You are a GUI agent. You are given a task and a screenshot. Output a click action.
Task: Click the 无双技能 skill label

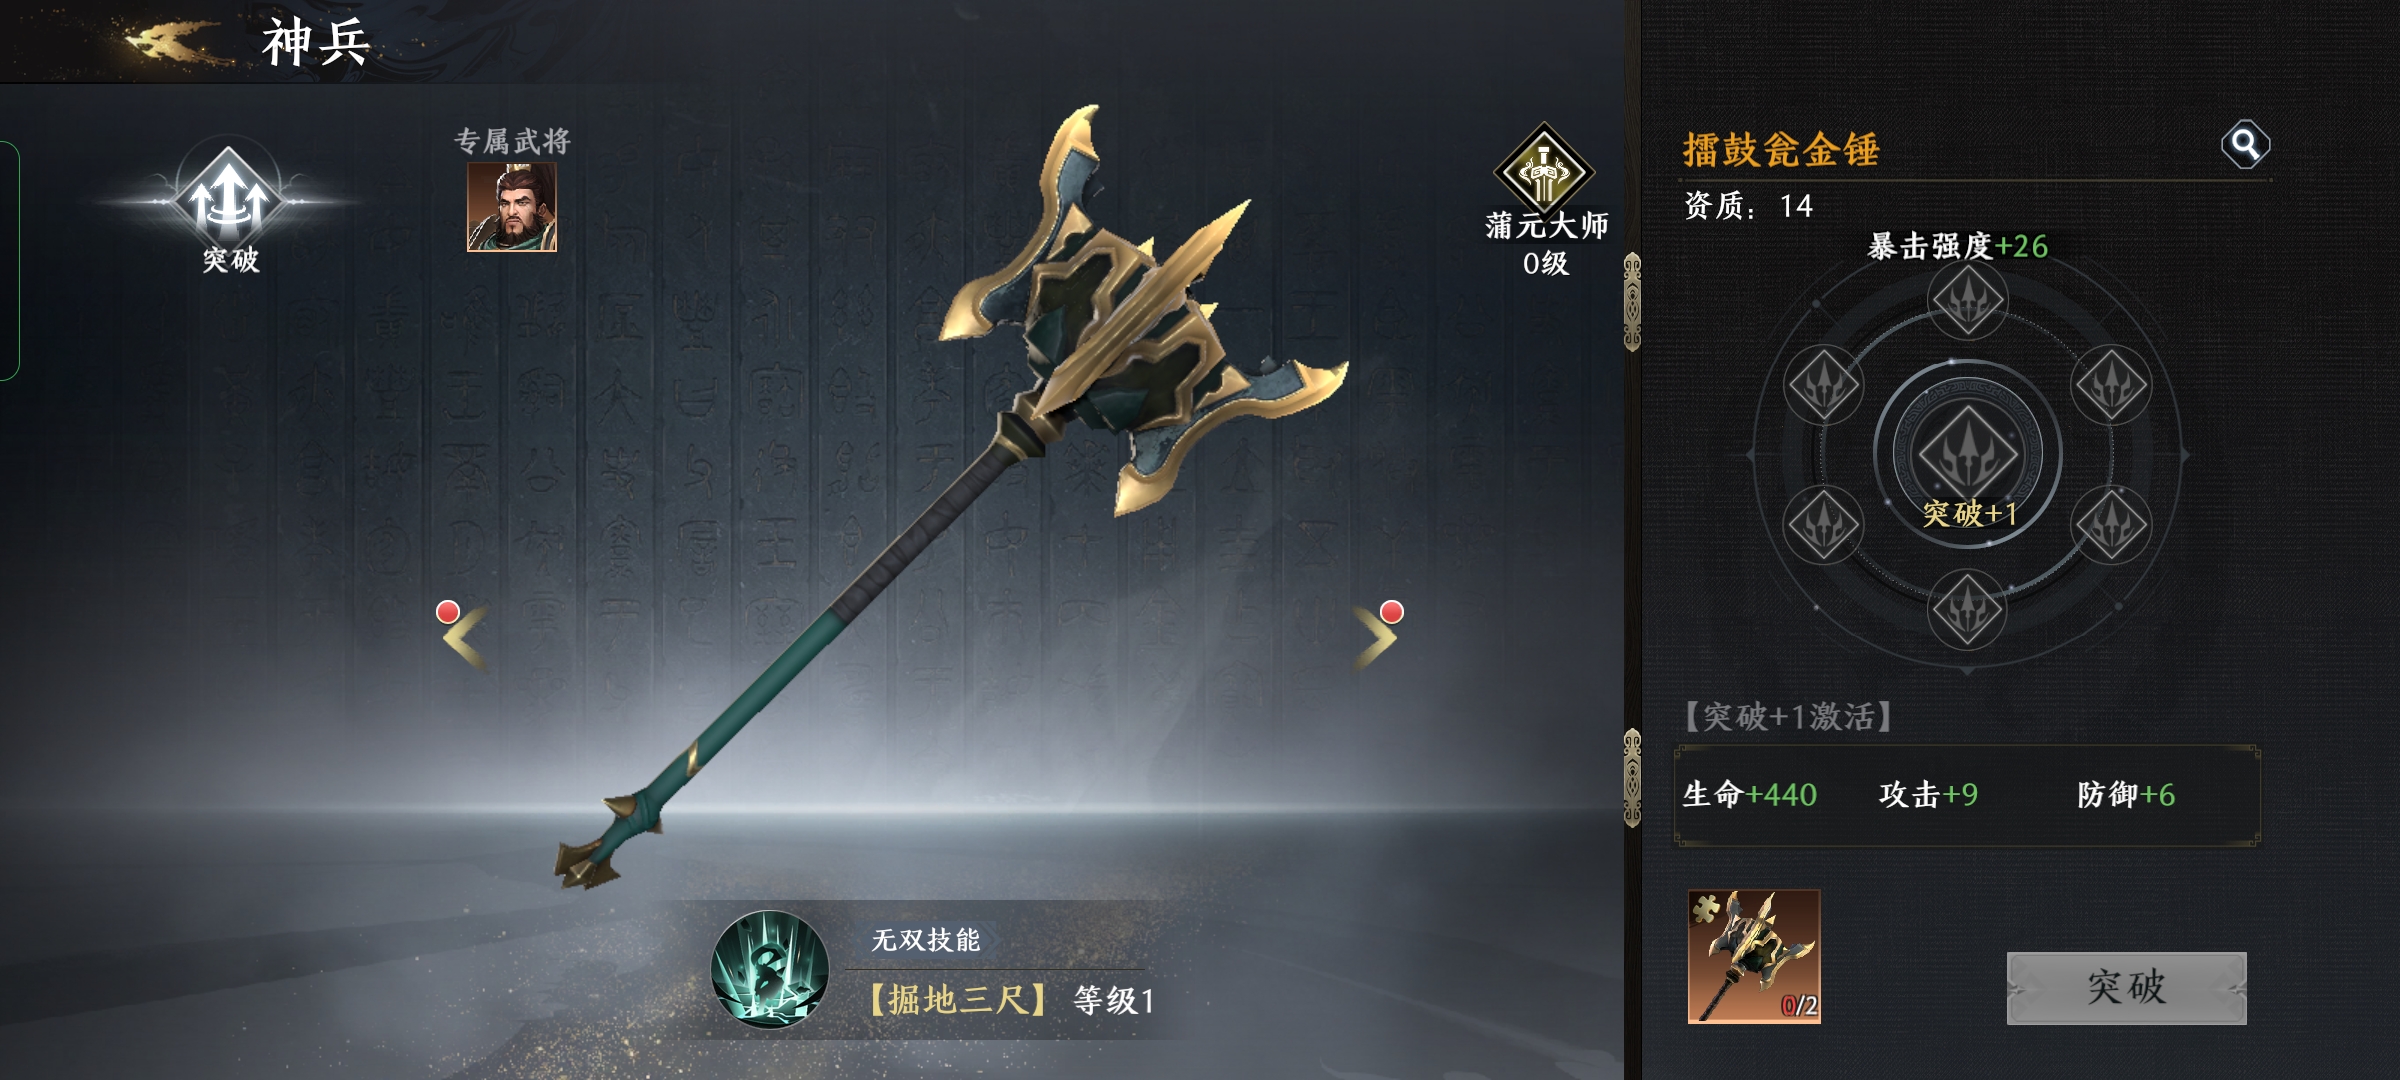tap(925, 940)
